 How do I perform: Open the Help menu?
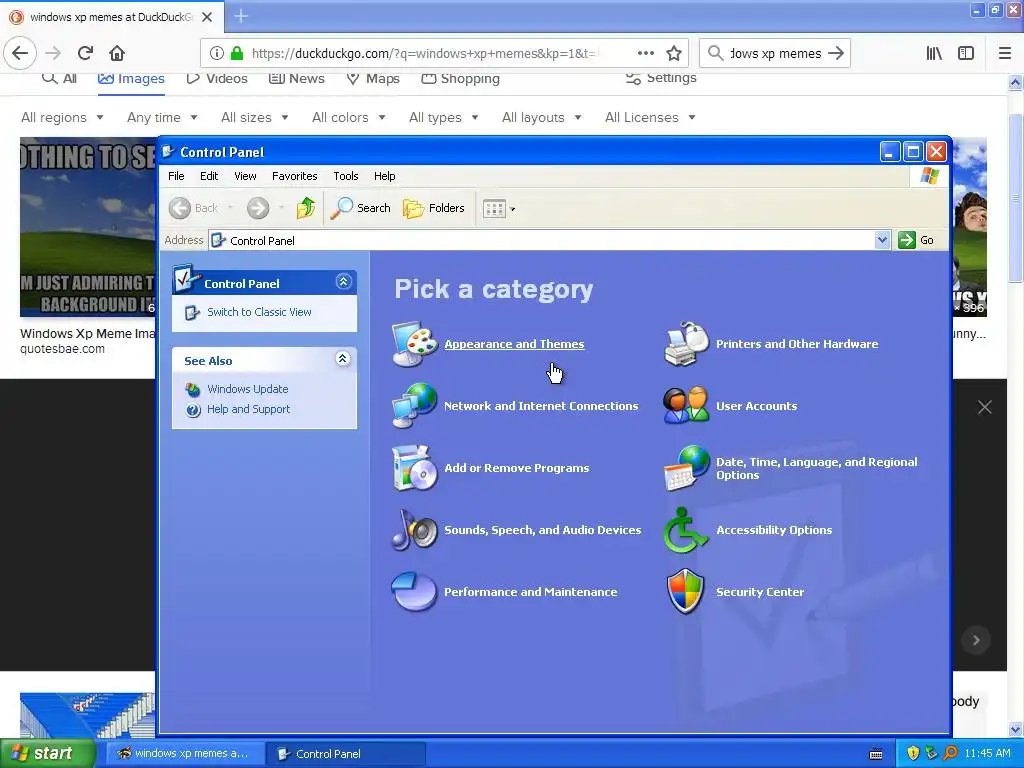(385, 176)
